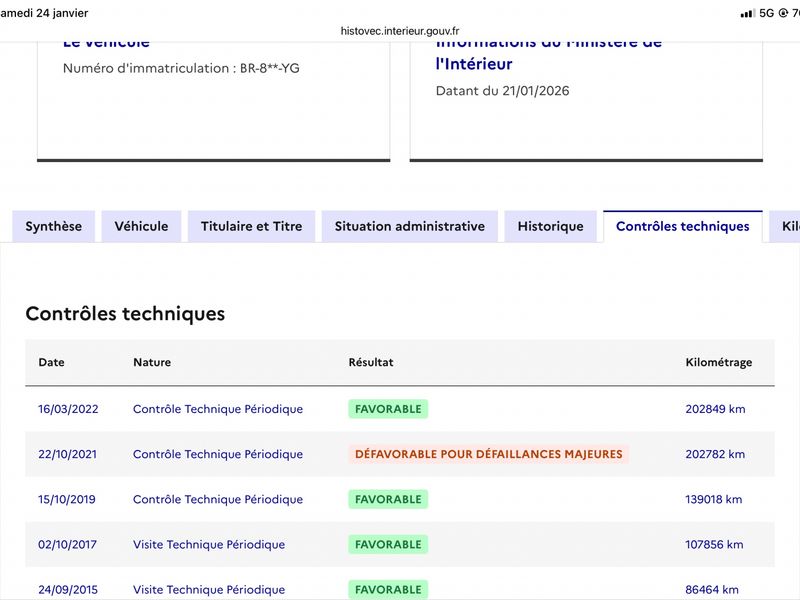This screenshot has height=600, width=800.
Task: Open the Synthèse tab
Action: (x=54, y=226)
